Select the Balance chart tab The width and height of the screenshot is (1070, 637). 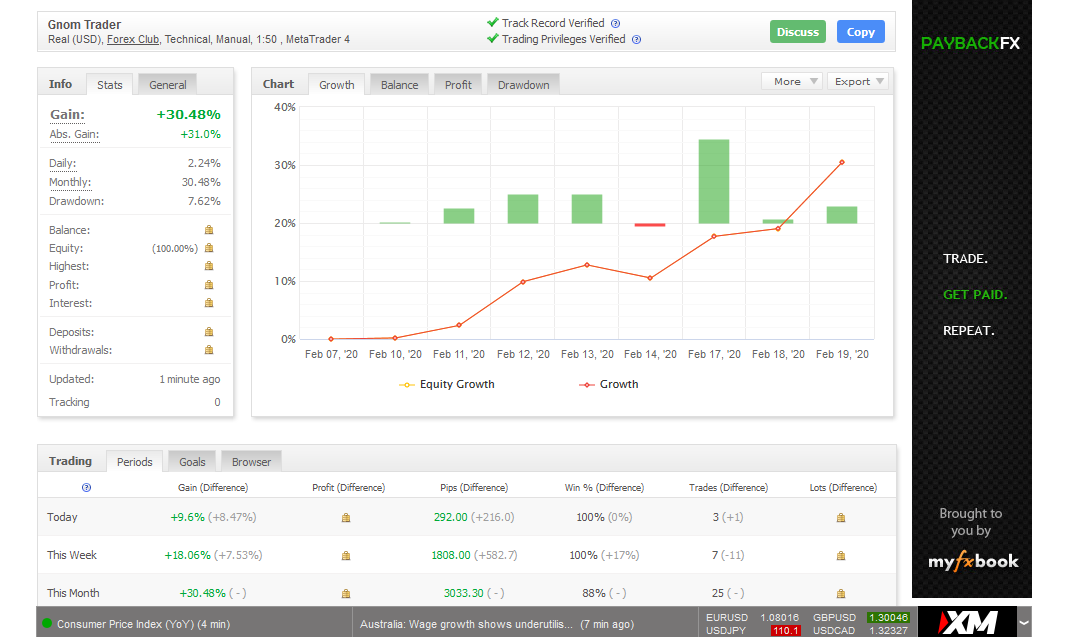click(399, 85)
